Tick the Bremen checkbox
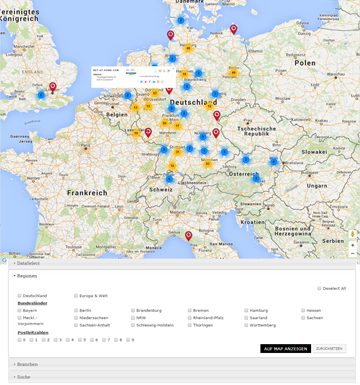Screen dimensions: 360x385 click(190, 310)
